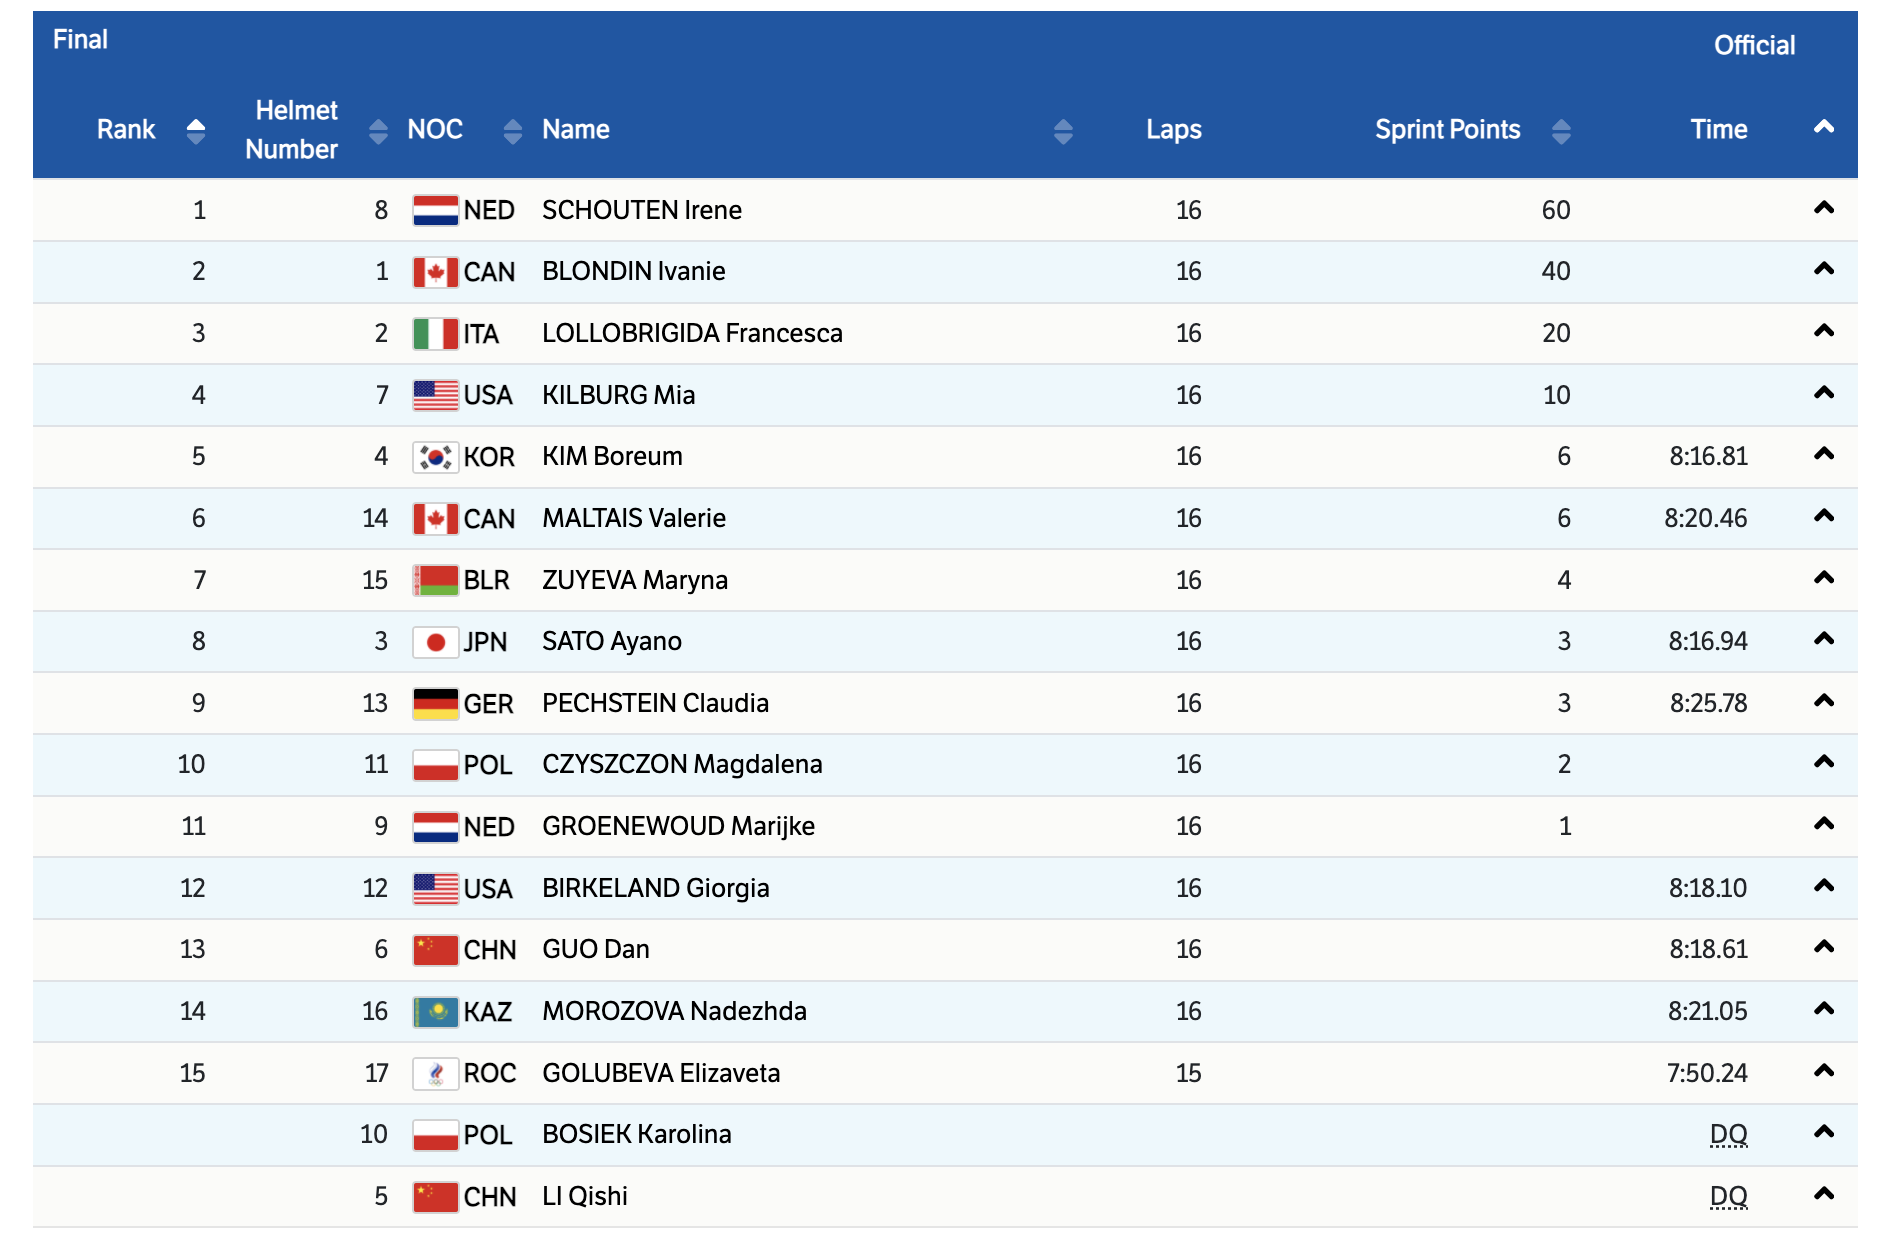Click the Netherlands flag beside SCHOUTEN Irene
This screenshot has height=1244, width=1900.
point(435,210)
